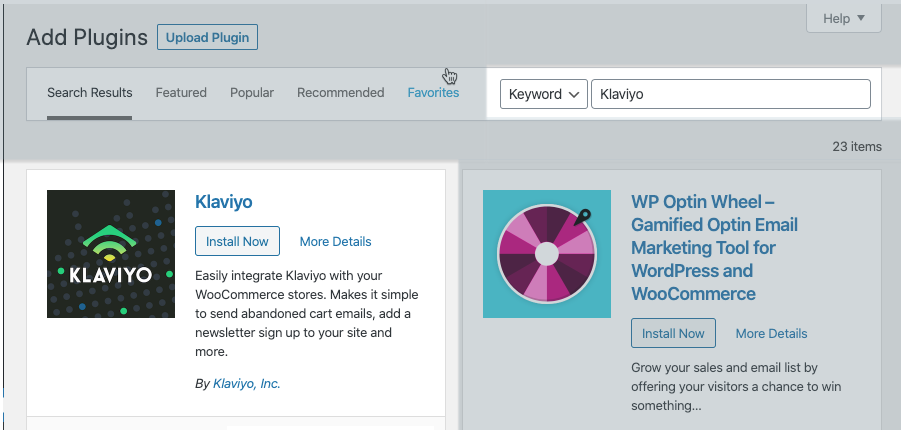Click the Klaviyo description paragraph

307,313
